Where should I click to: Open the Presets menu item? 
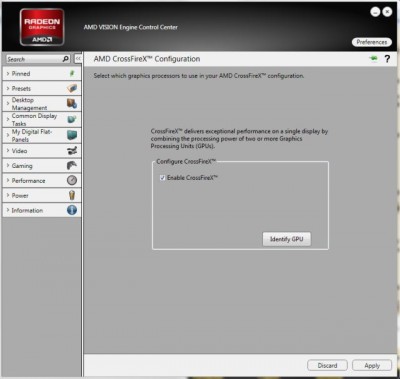tap(42, 89)
